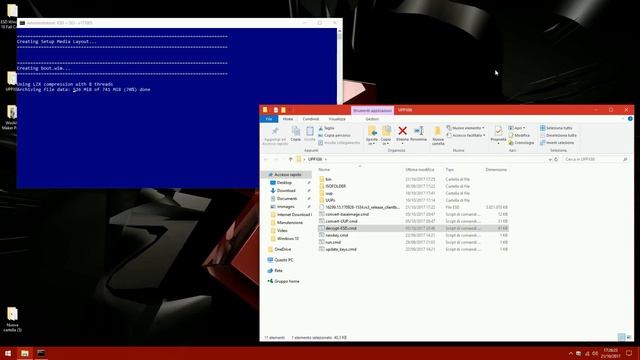
Task: Click the refresh icon beside address bar
Action: 556,160
